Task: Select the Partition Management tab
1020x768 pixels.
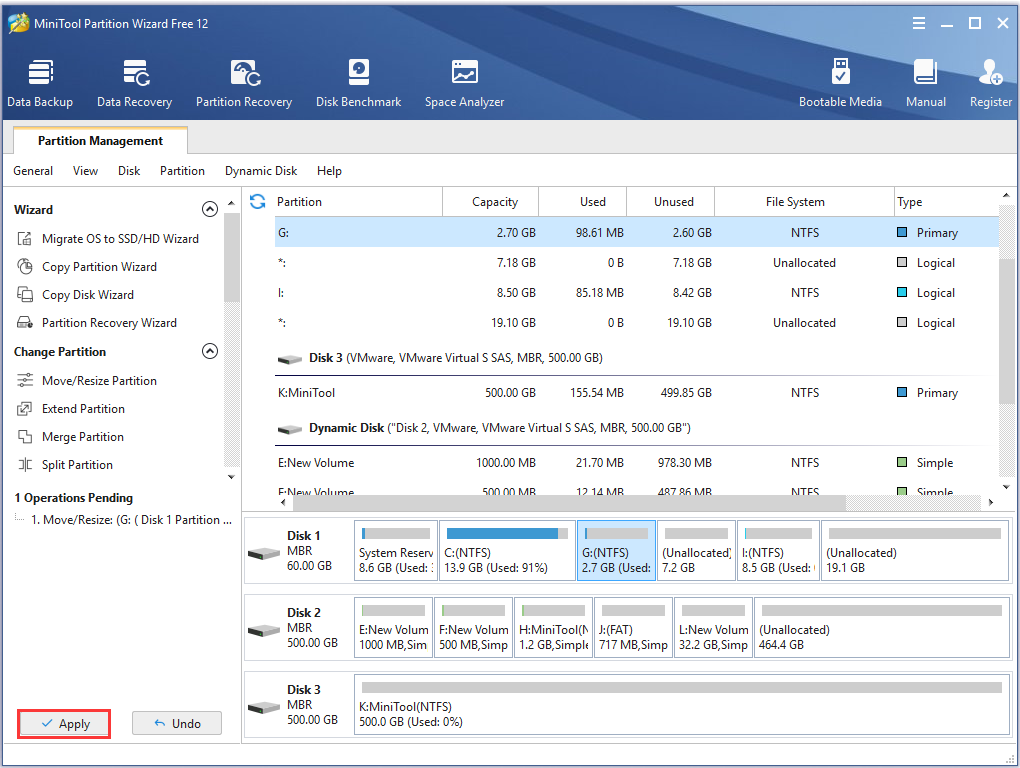Action: point(100,141)
